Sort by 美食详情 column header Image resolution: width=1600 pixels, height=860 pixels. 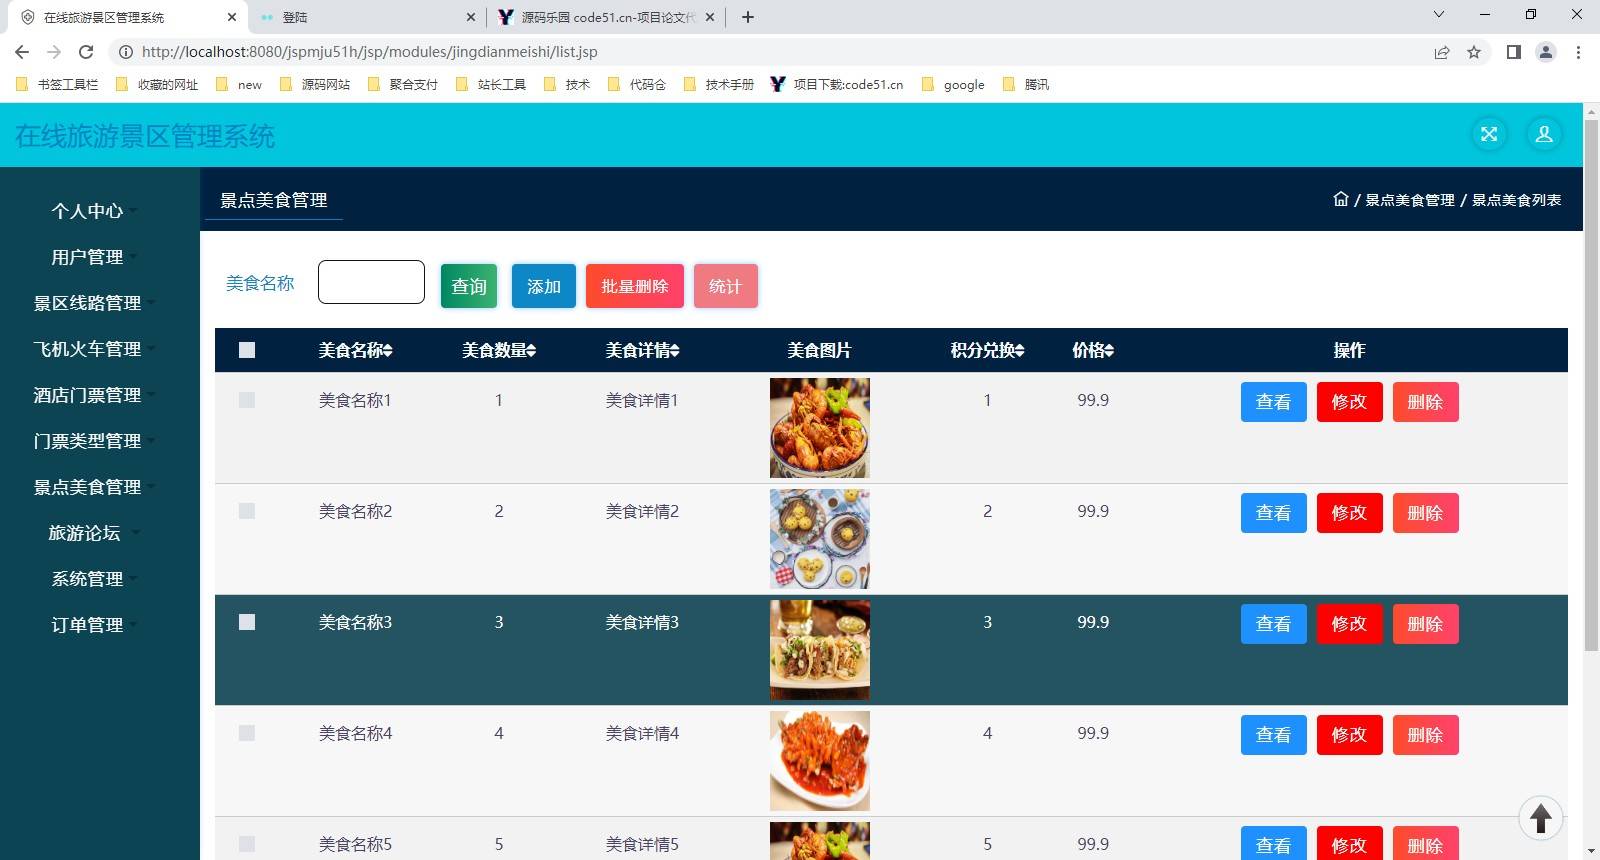click(x=642, y=350)
